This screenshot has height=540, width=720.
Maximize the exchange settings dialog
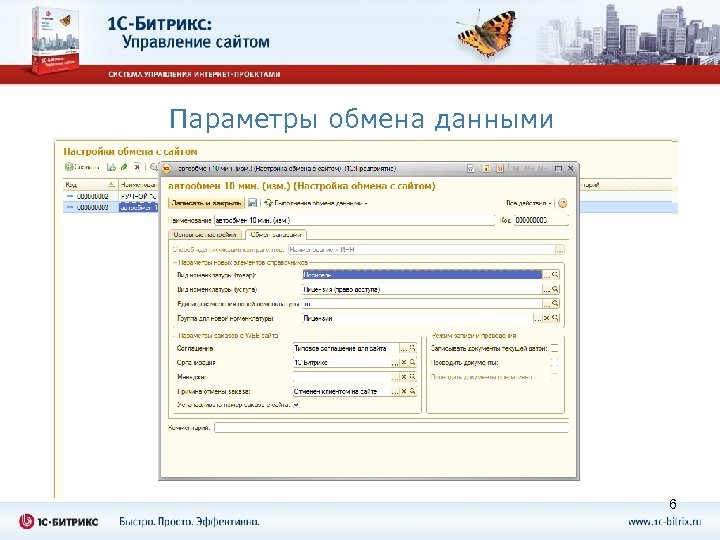(x=558, y=169)
